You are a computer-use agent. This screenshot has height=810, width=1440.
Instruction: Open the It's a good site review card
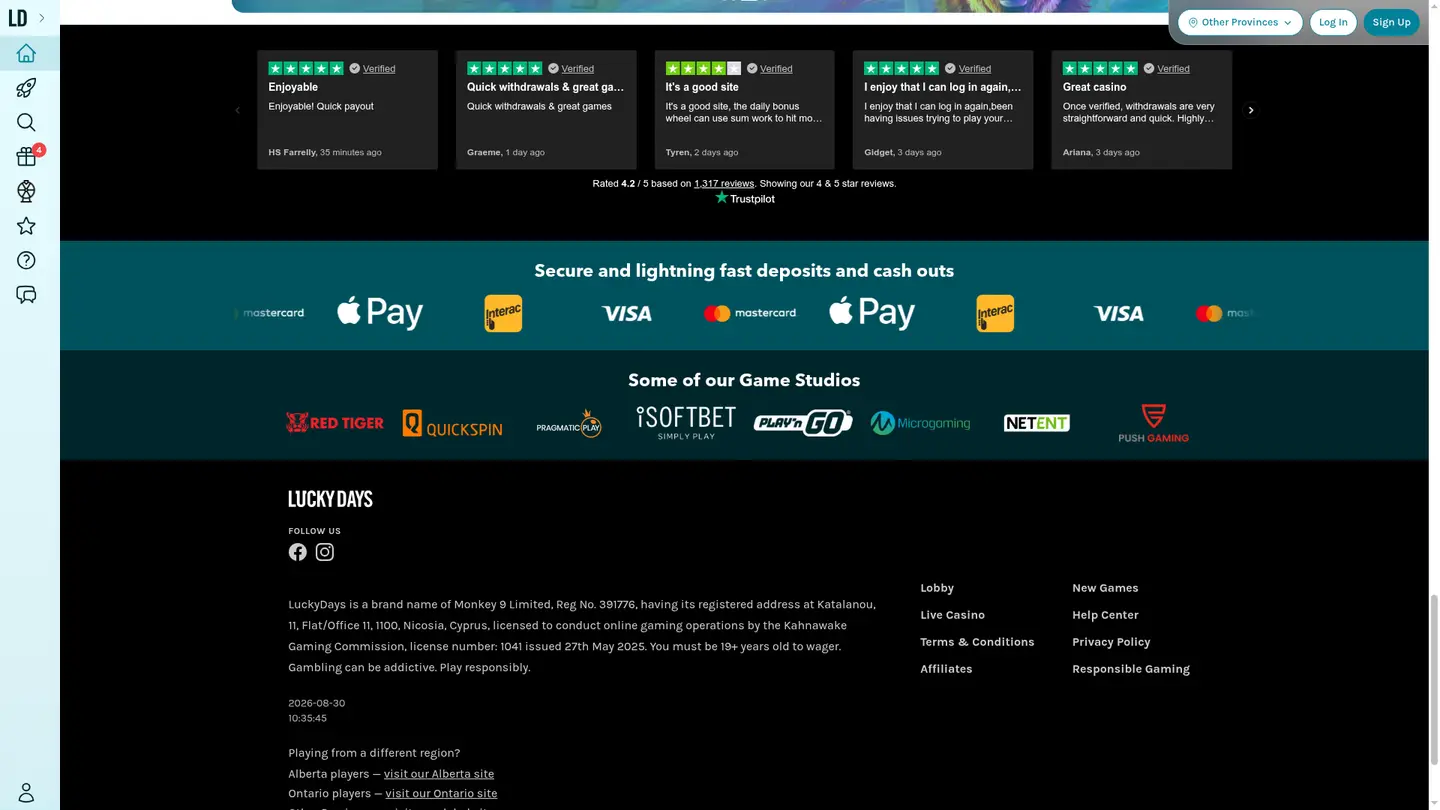coord(744,110)
